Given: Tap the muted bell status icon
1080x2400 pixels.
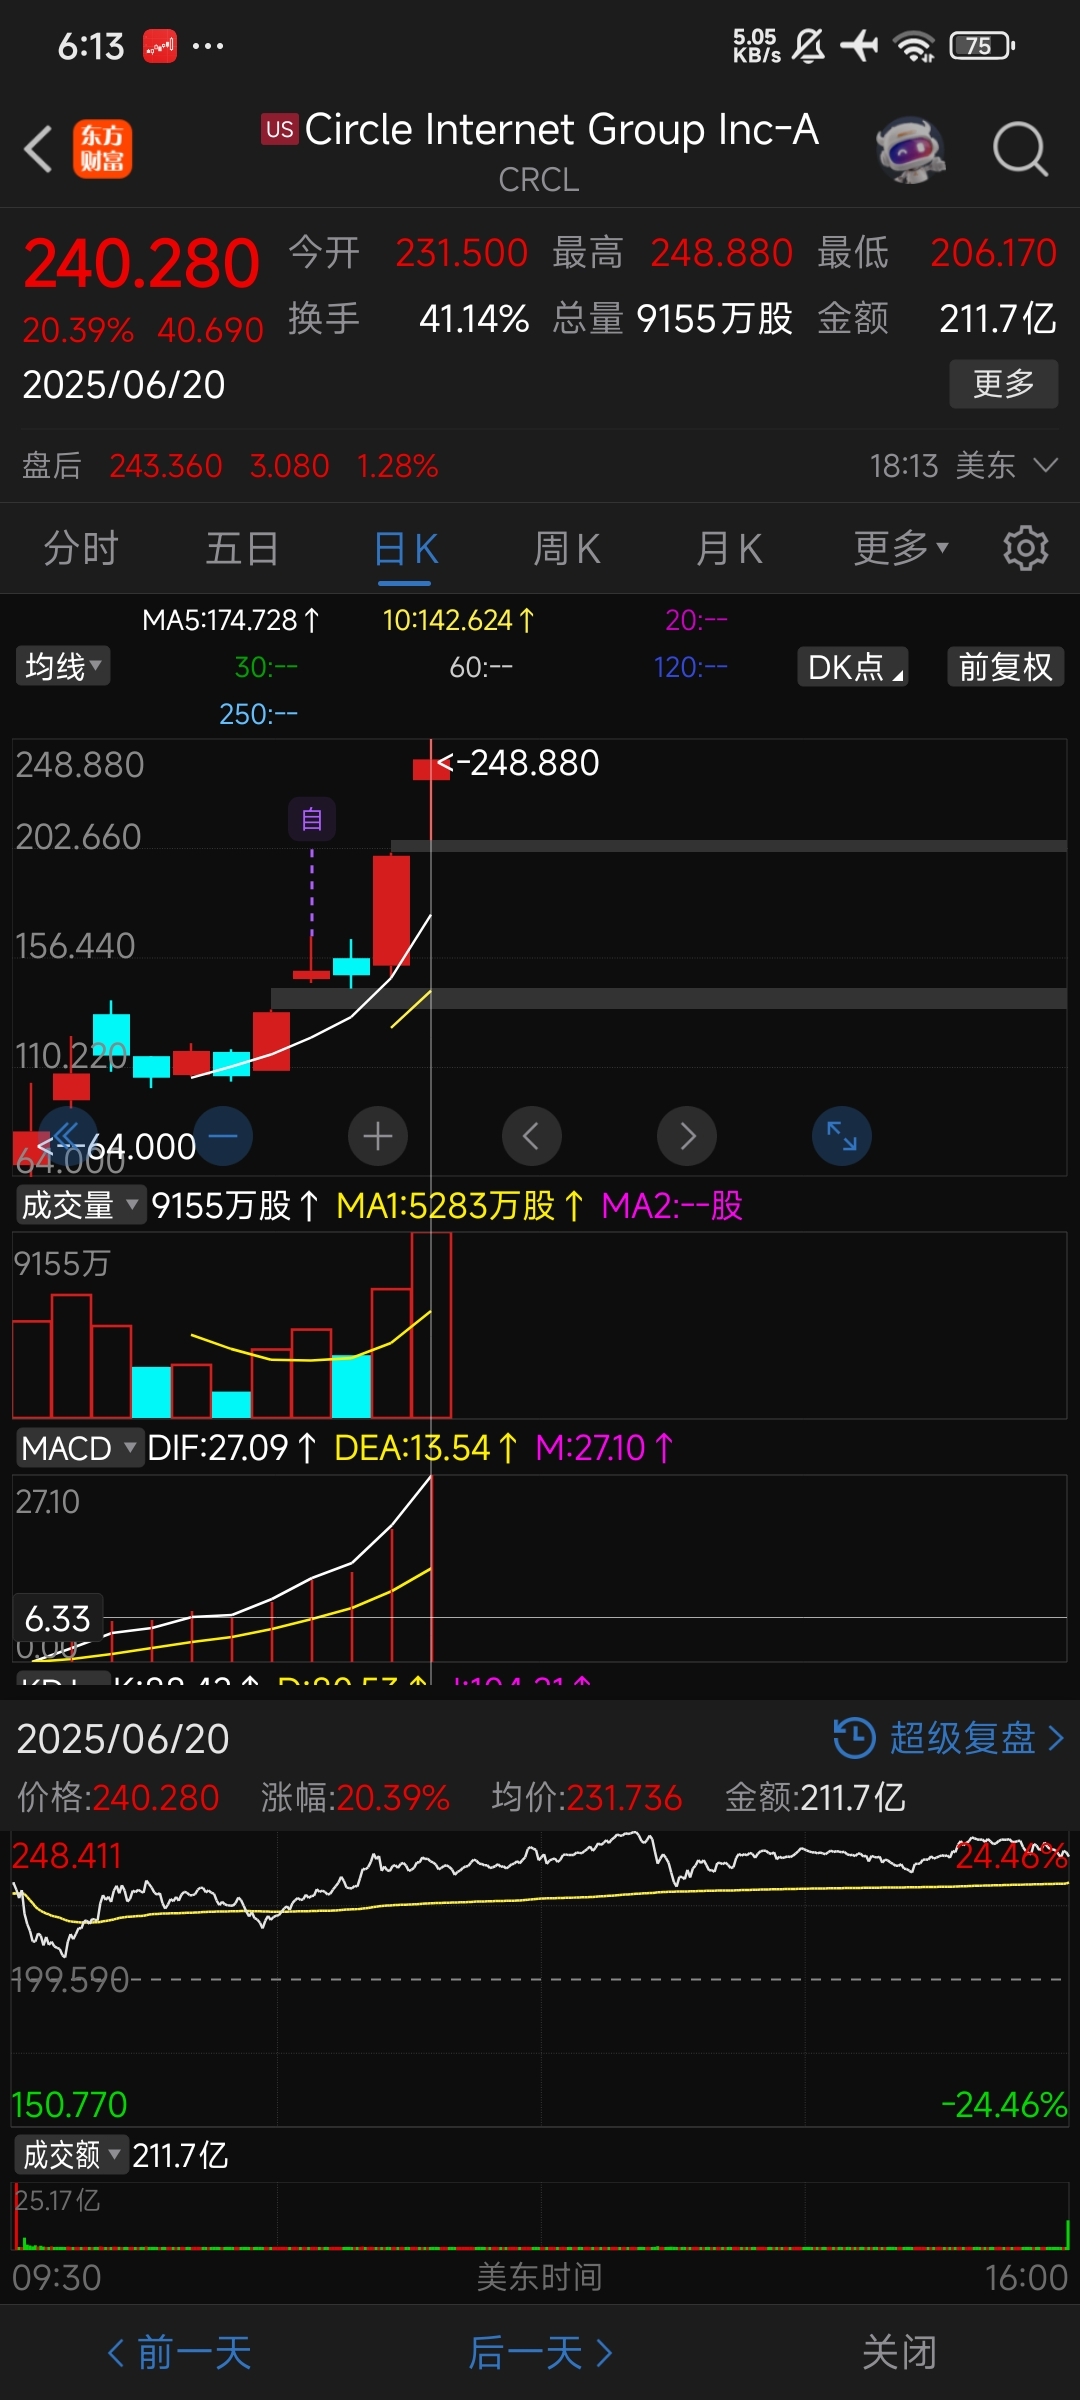Looking at the screenshot, I should pos(809,46).
